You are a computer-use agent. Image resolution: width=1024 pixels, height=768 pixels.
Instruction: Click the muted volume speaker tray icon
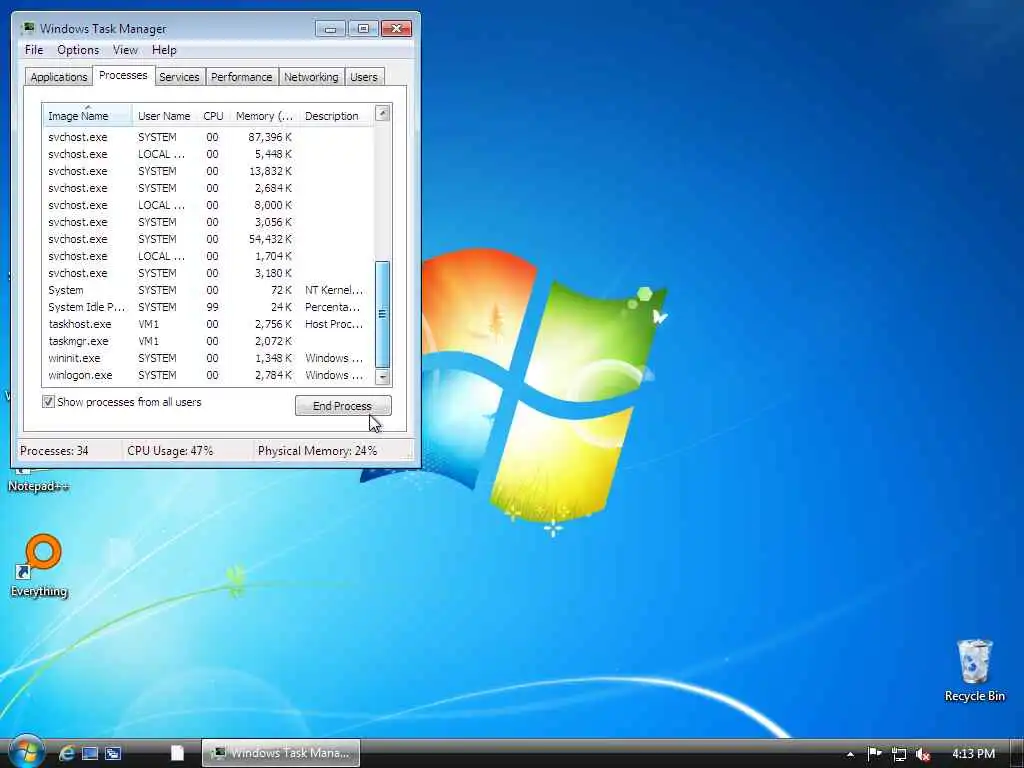tap(923, 754)
